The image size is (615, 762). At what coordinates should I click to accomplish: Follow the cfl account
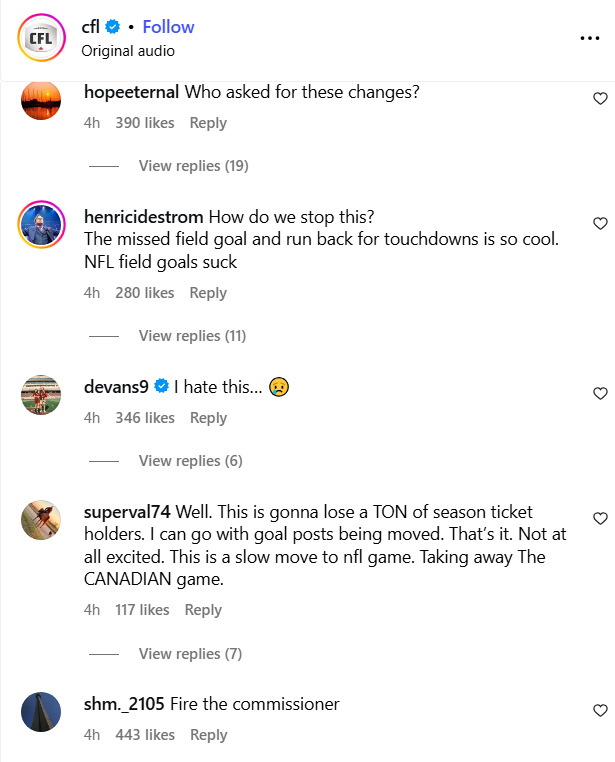[x=168, y=27]
